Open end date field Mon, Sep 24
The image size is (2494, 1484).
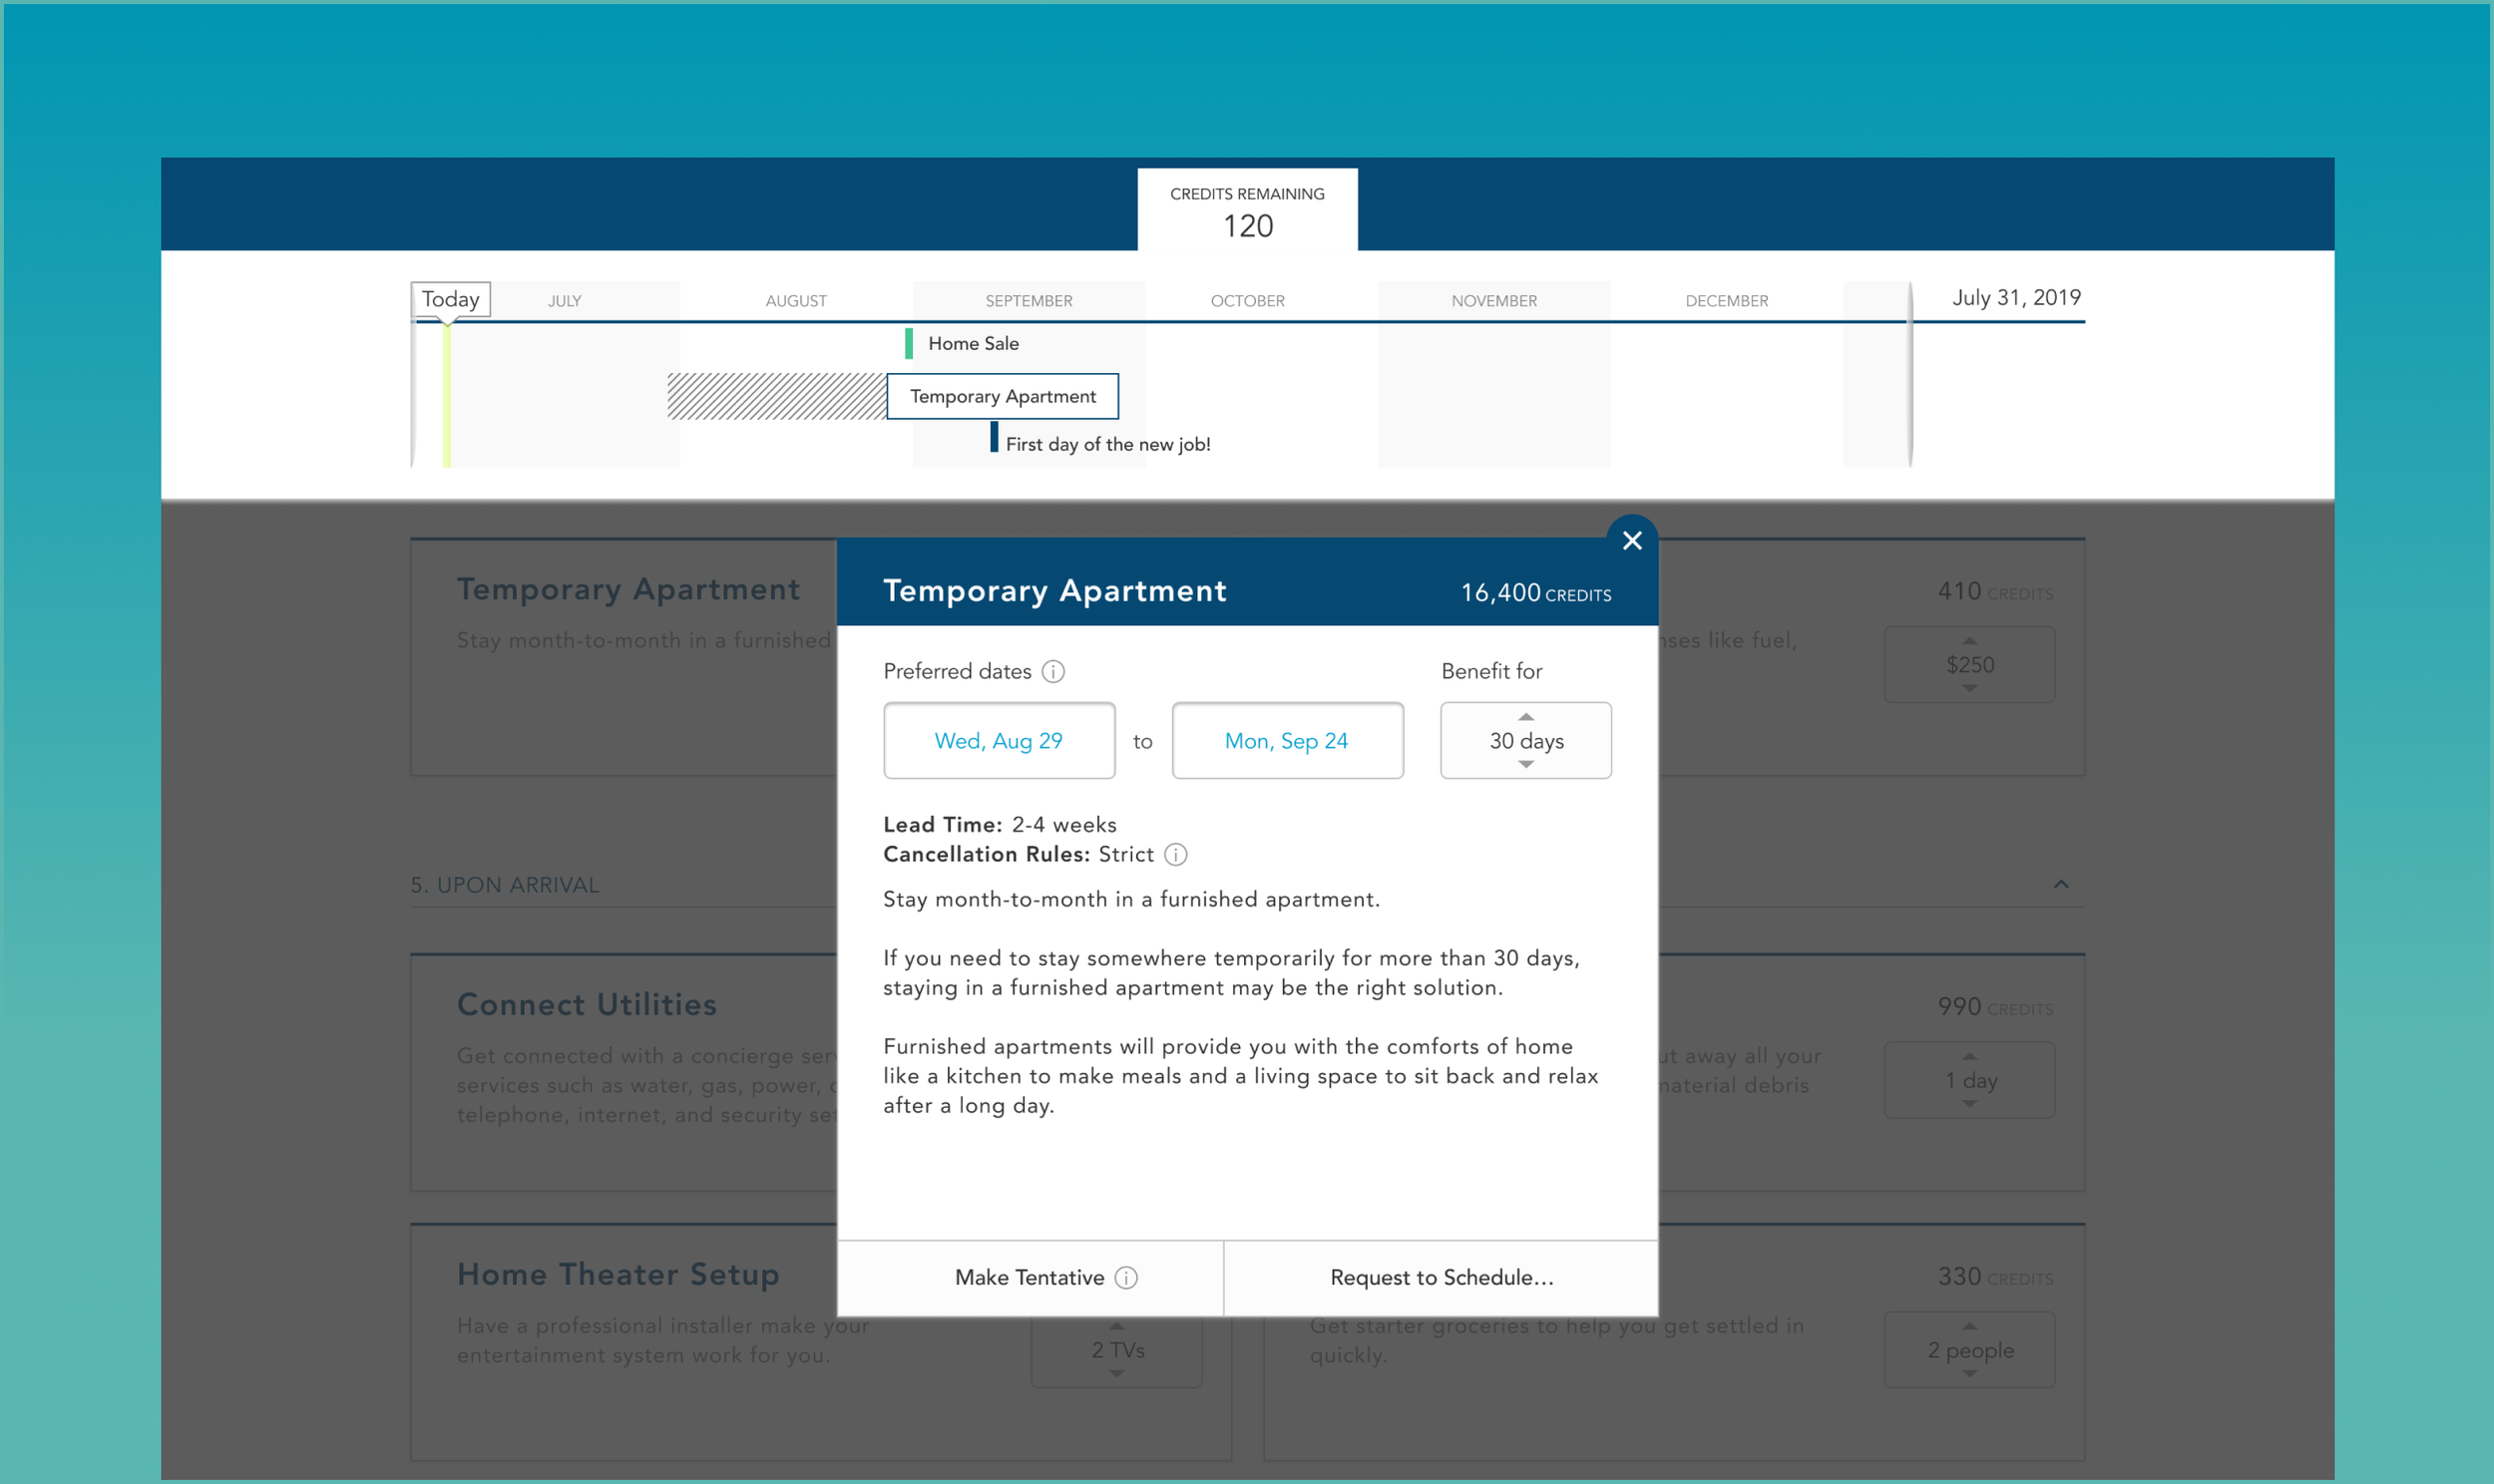click(1286, 741)
